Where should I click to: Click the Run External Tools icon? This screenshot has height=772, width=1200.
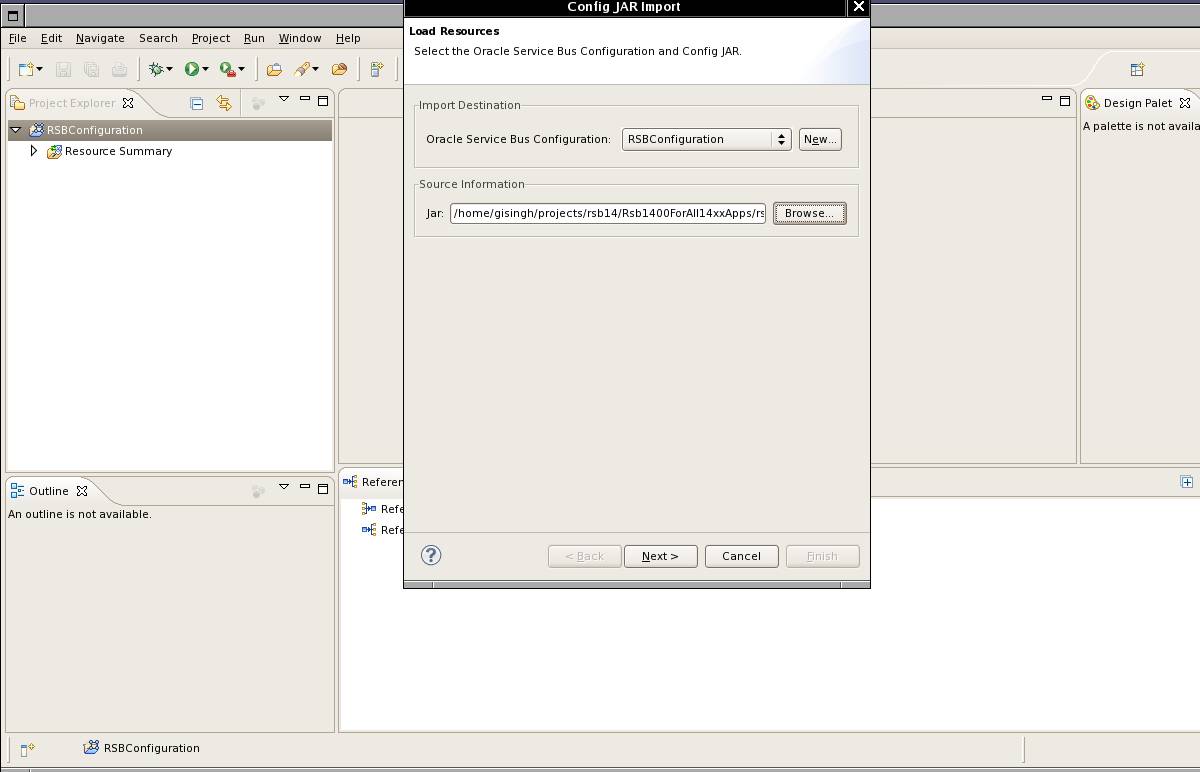(x=227, y=69)
